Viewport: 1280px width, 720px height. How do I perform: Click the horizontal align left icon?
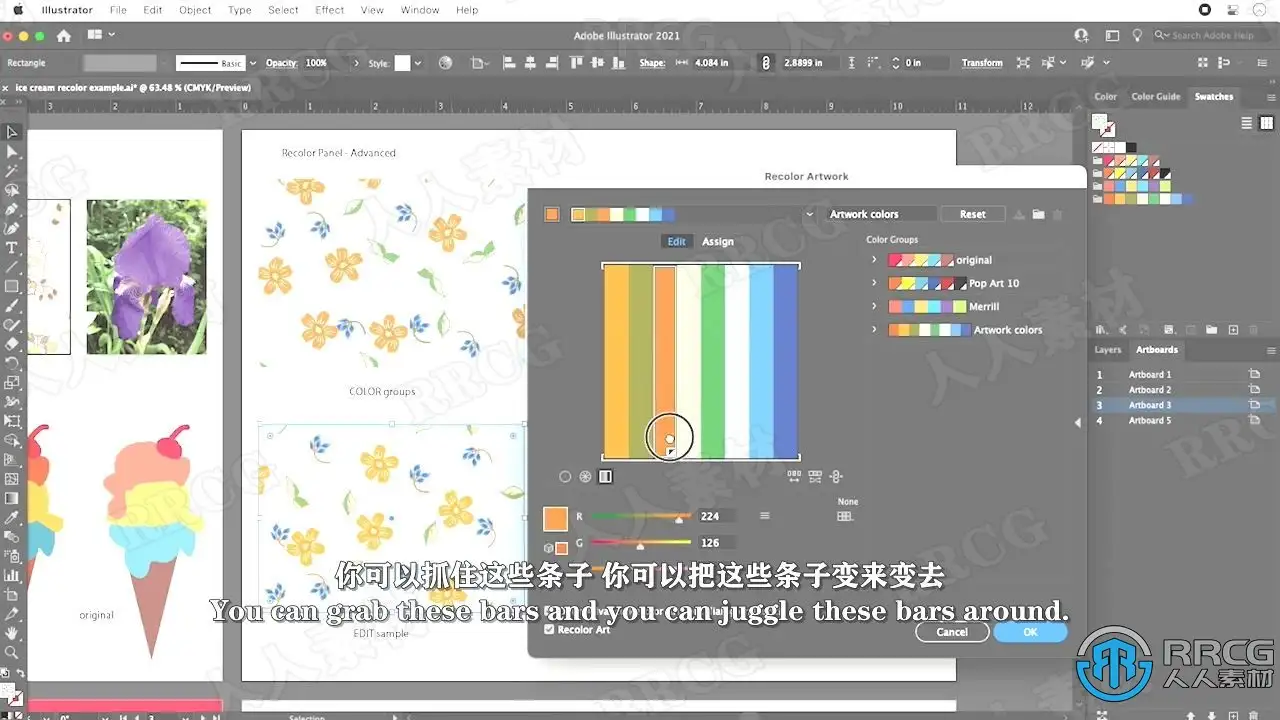click(508, 63)
